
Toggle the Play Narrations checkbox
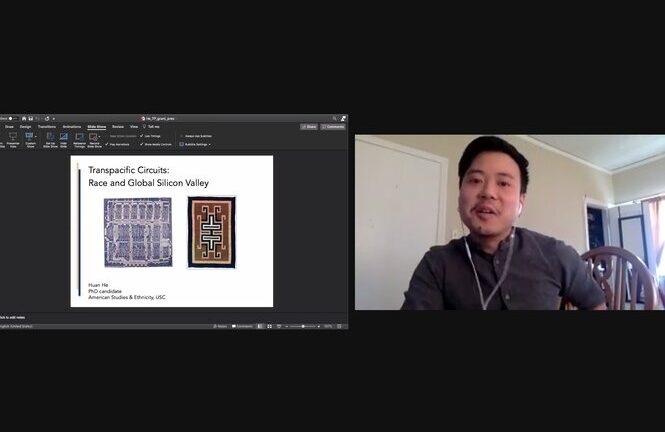tap(107, 144)
